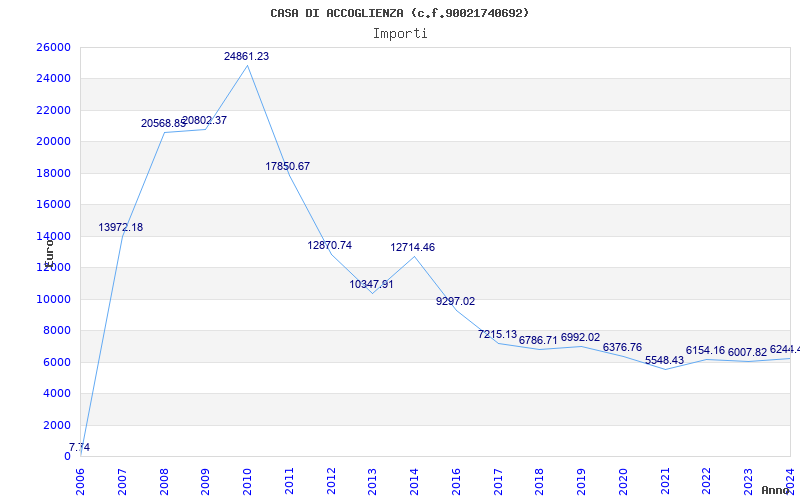Click the x-axis year 2022

[x=707, y=482]
